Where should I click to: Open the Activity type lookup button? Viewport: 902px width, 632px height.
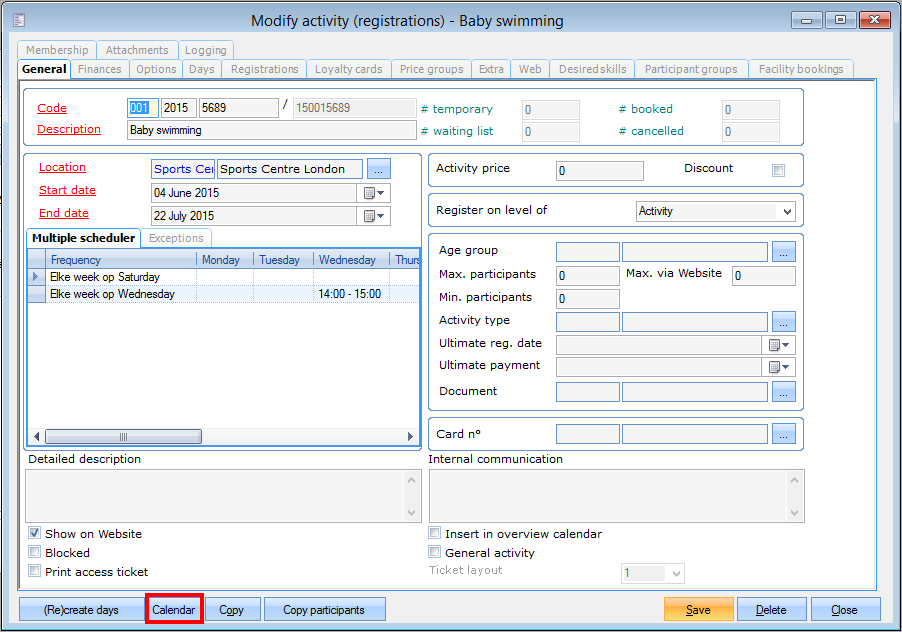pyautogui.click(x=784, y=322)
